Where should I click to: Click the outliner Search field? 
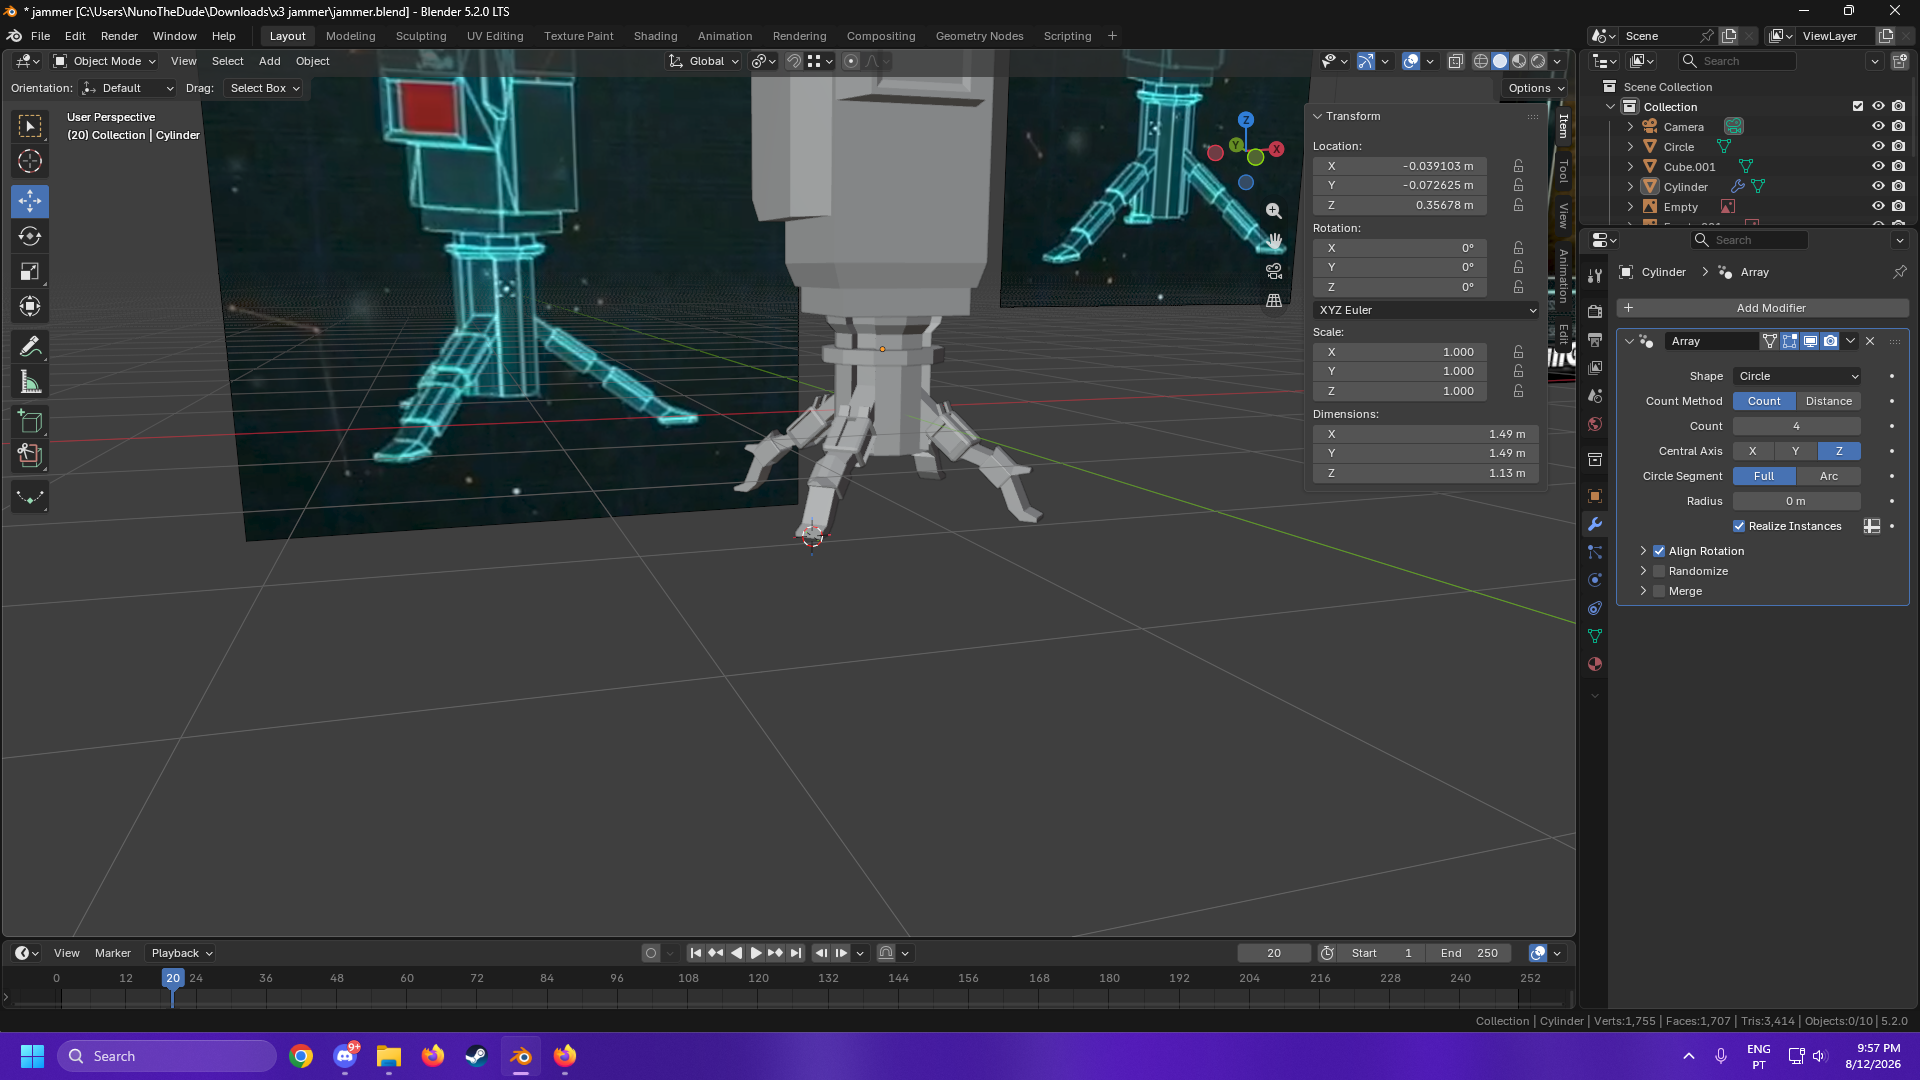click(x=1738, y=61)
